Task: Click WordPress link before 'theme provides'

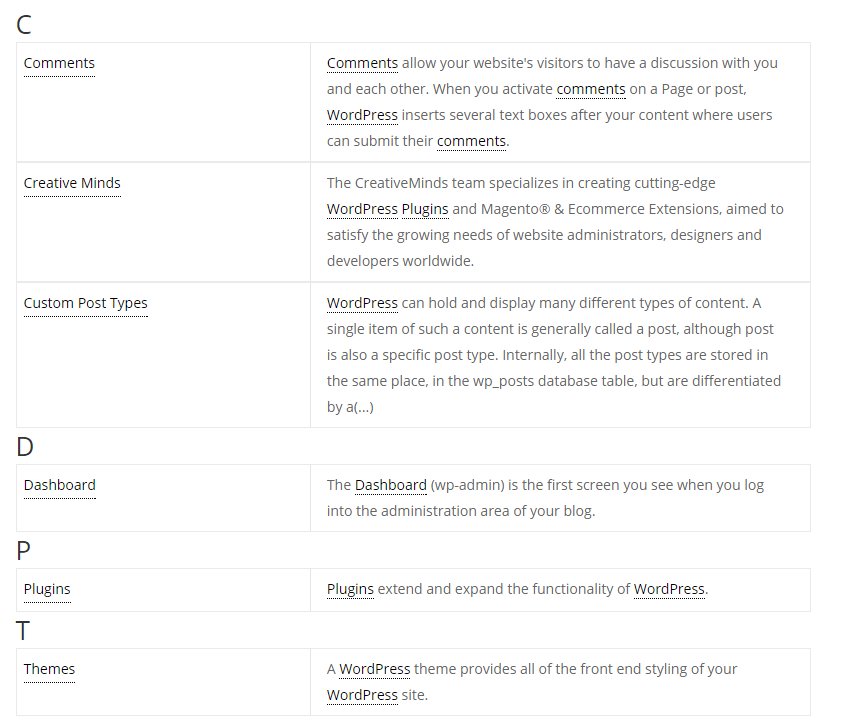Action: coord(375,669)
